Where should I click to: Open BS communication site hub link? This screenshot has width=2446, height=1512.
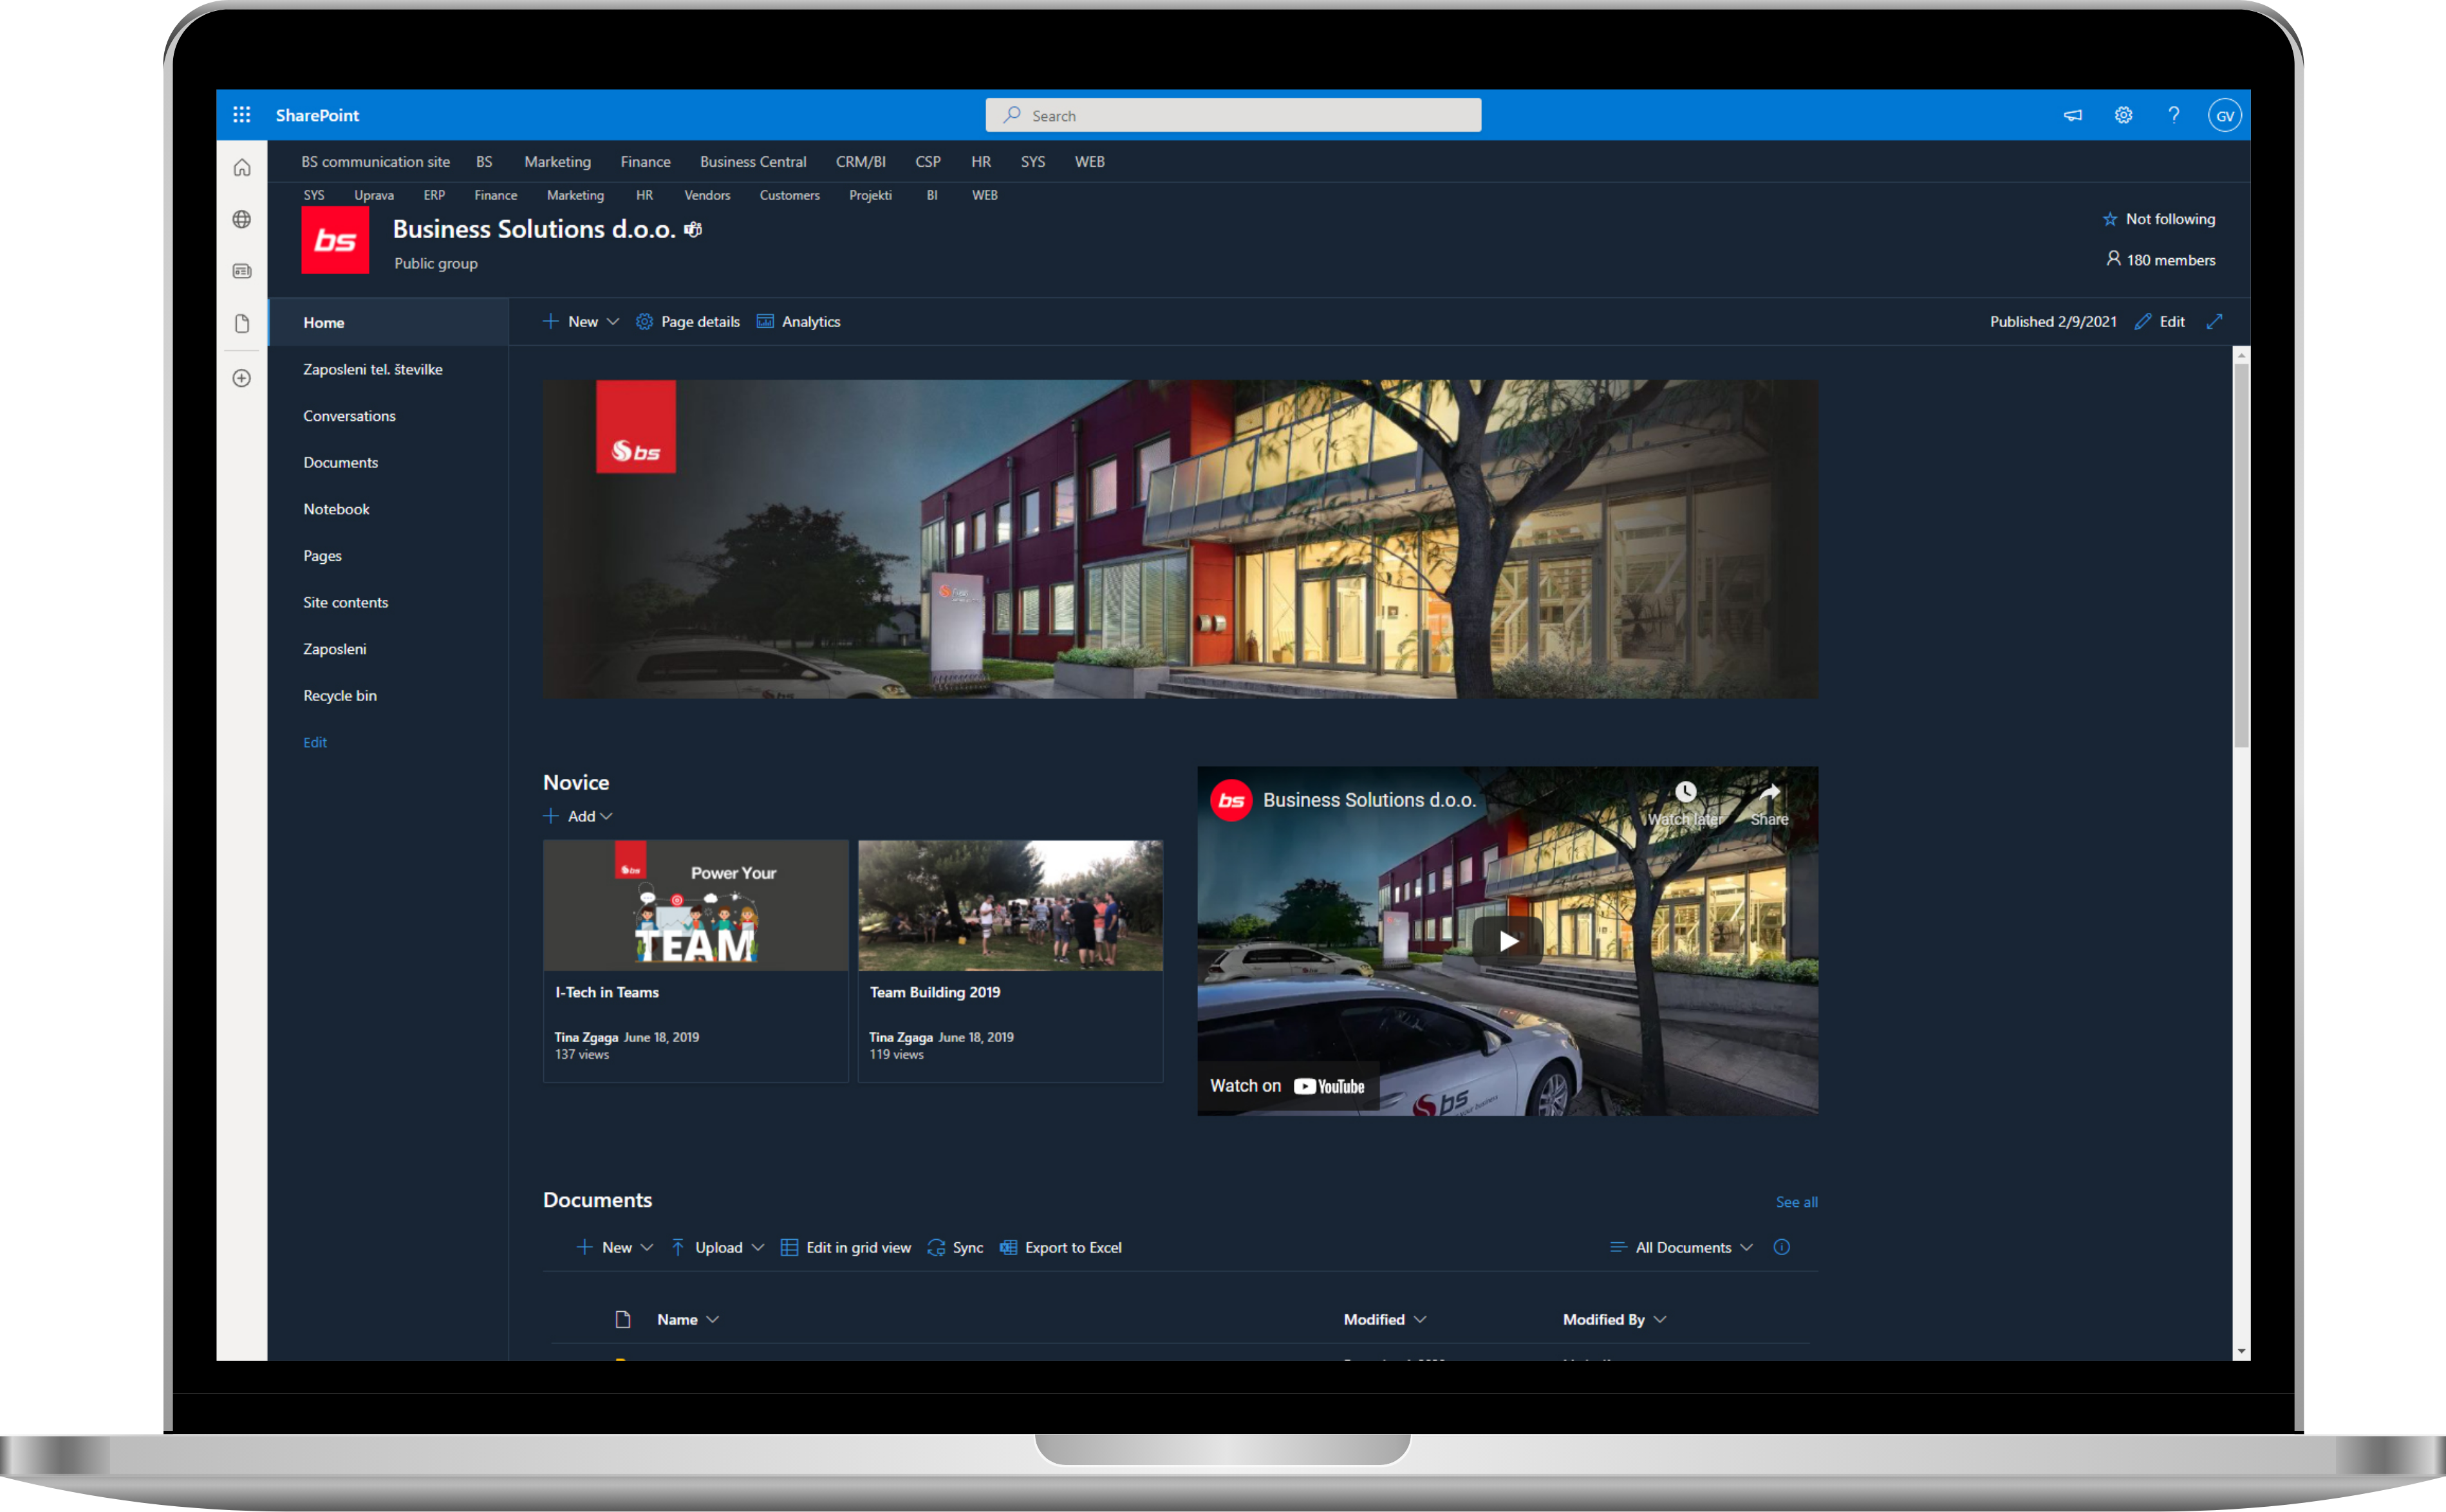[x=375, y=161]
